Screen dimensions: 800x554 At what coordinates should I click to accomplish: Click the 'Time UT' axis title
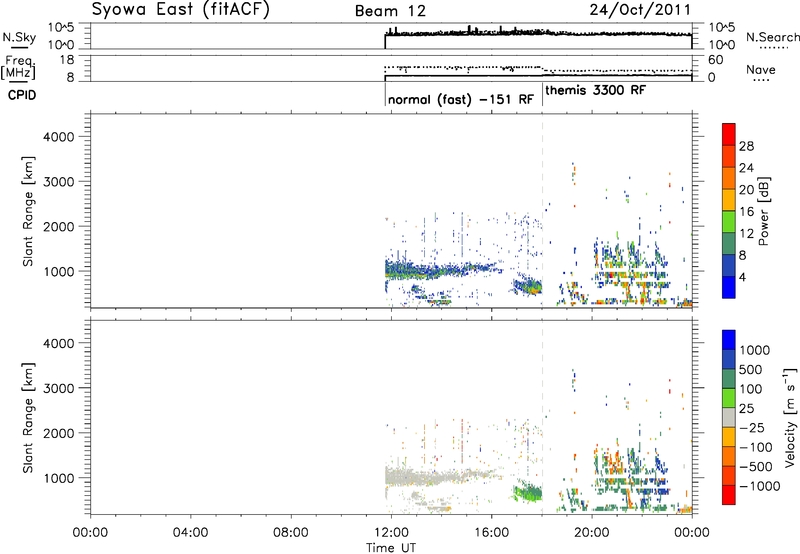click(x=391, y=548)
